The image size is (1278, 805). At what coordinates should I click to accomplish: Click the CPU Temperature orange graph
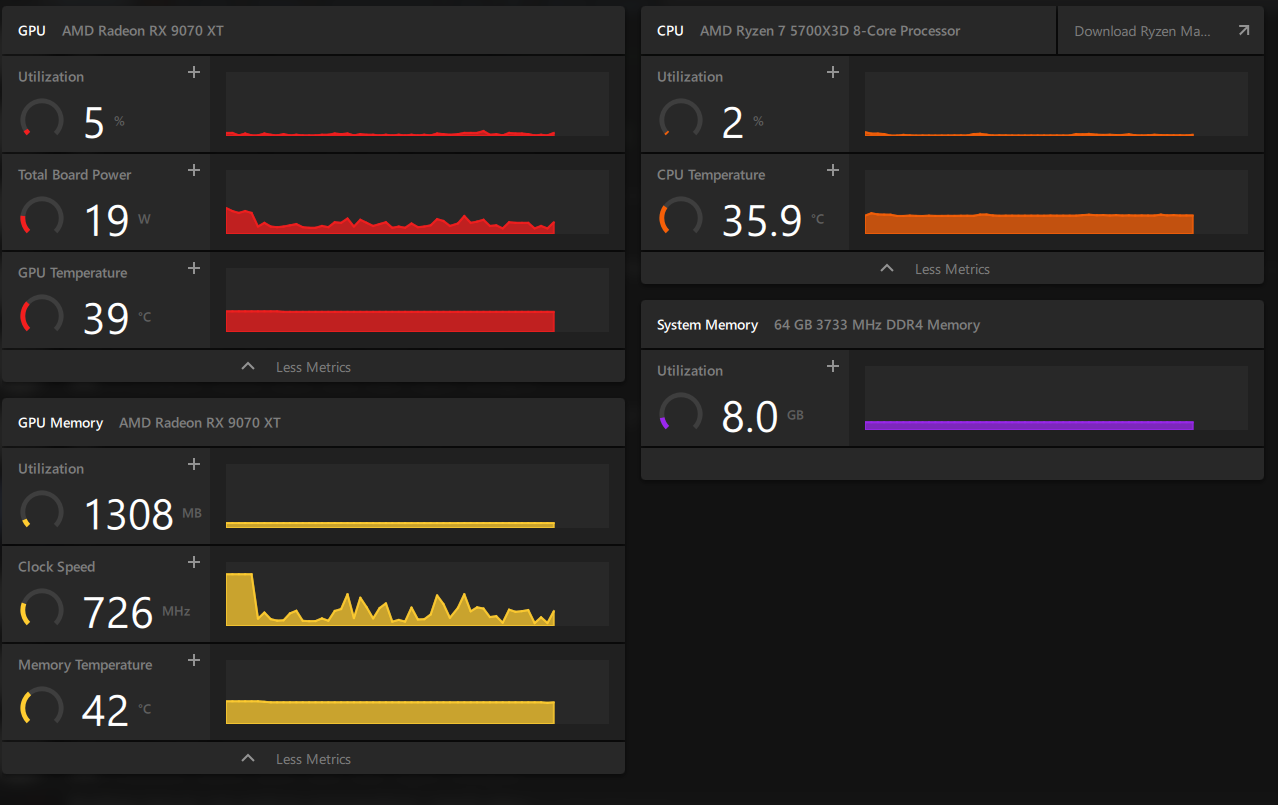pyautogui.click(x=1056, y=202)
